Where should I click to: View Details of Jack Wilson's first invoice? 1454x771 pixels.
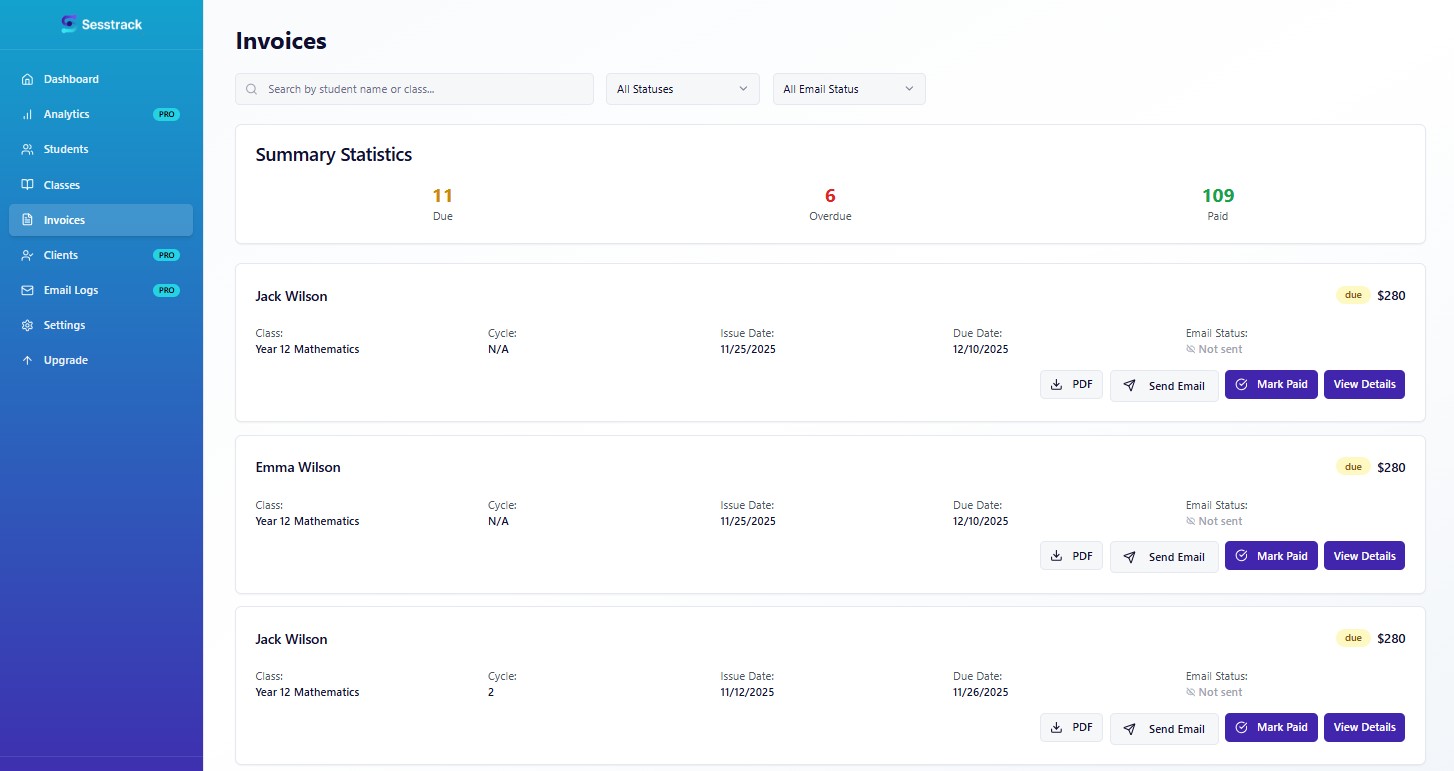[x=1364, y=384]
